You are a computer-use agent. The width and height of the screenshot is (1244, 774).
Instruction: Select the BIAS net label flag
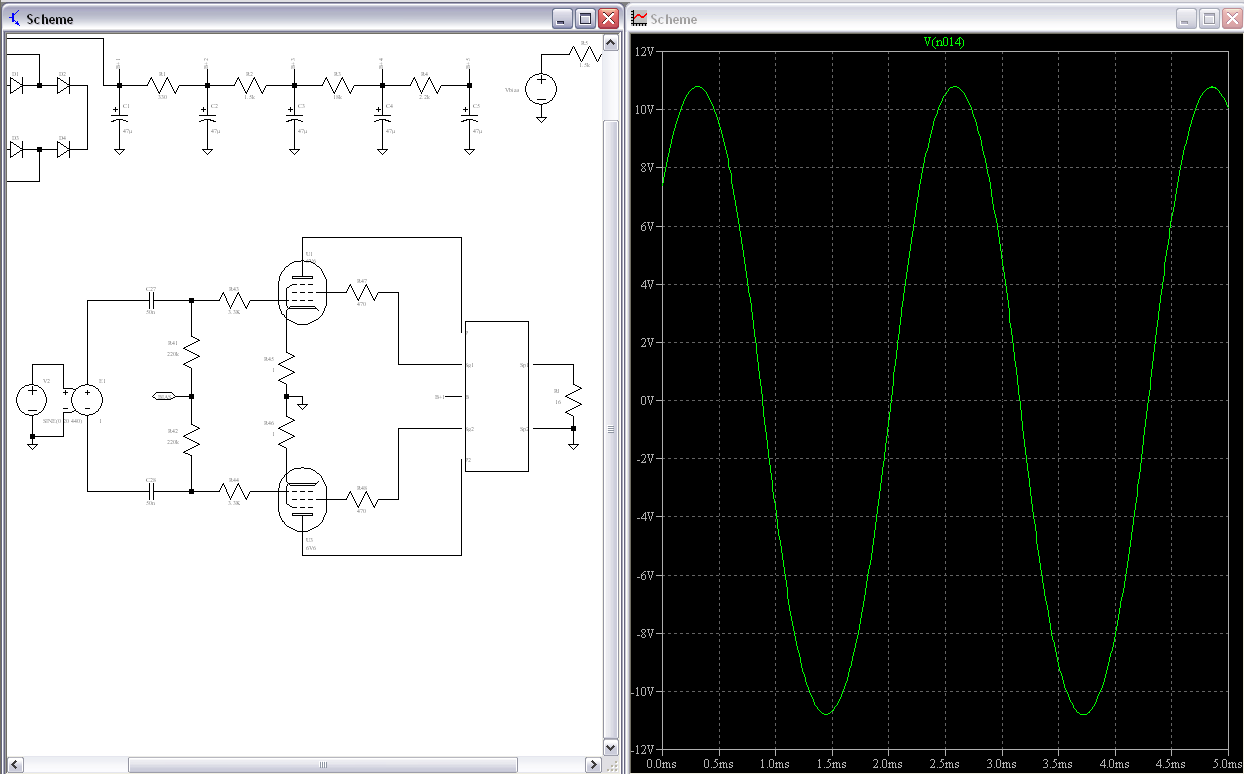pos(164,396)
